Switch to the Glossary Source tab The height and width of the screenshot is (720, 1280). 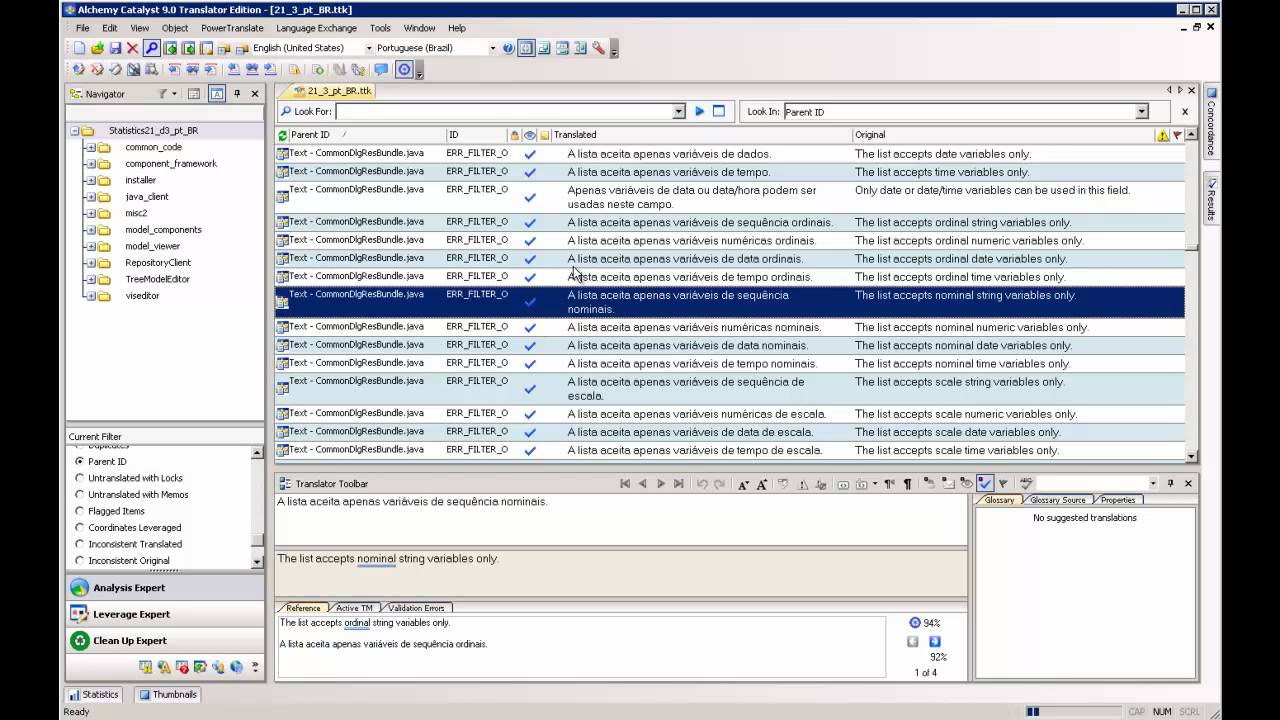1057,500
